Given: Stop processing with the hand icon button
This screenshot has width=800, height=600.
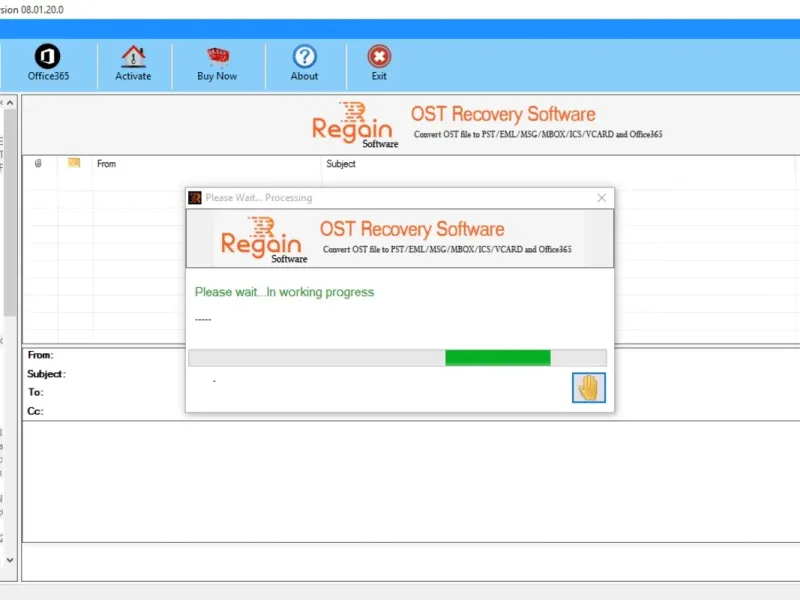Looking at the screenshot, I should tap(589, 387).
